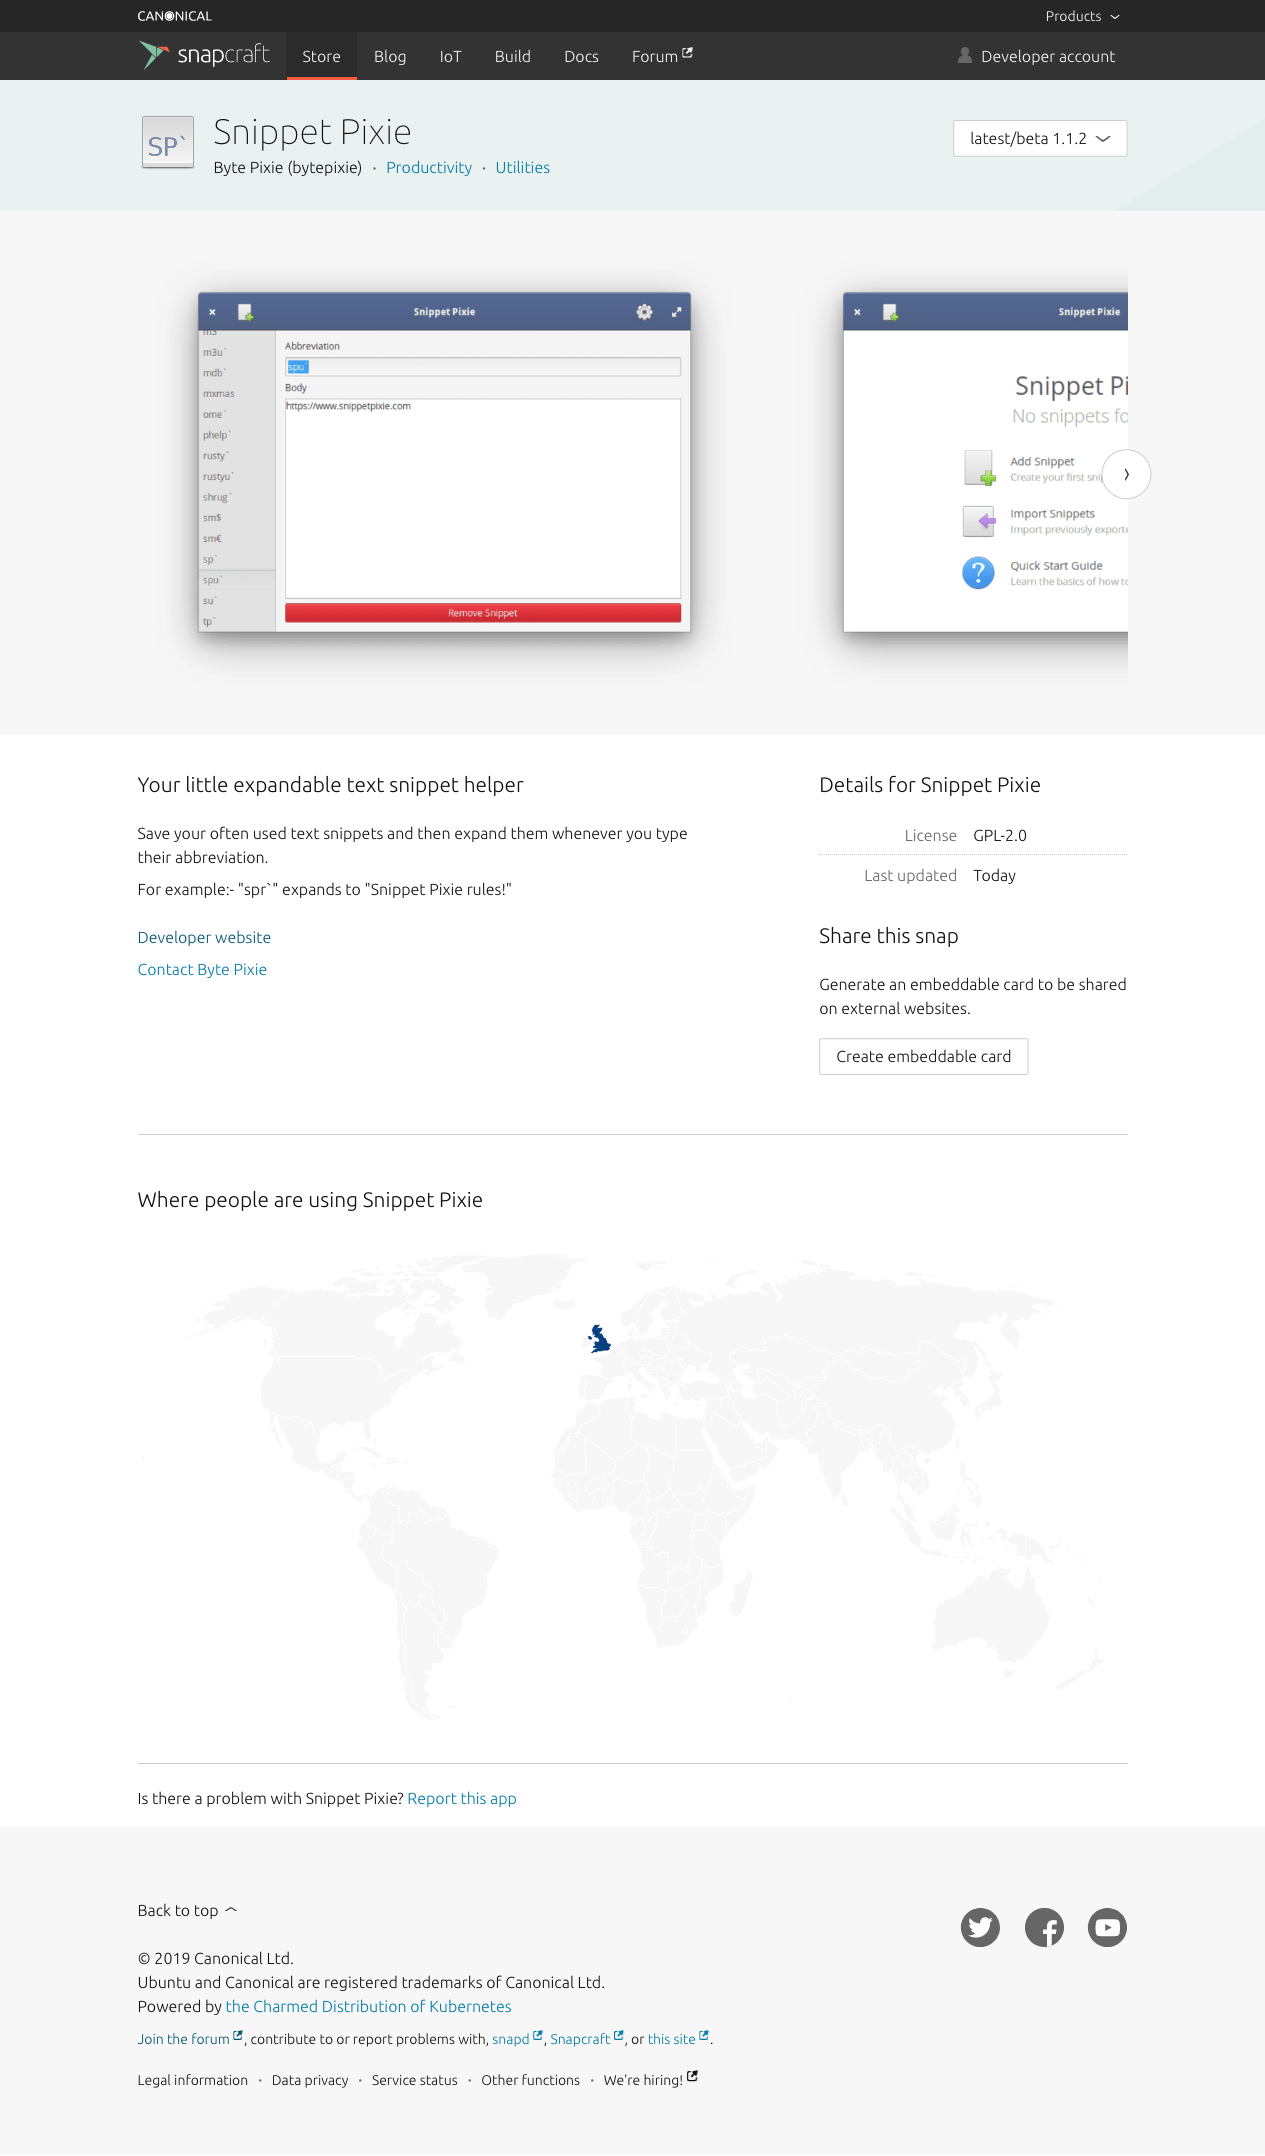Click the Snapcraft logo
The height and width of the screenshot is (2156, 1265).
coord(204,55)
